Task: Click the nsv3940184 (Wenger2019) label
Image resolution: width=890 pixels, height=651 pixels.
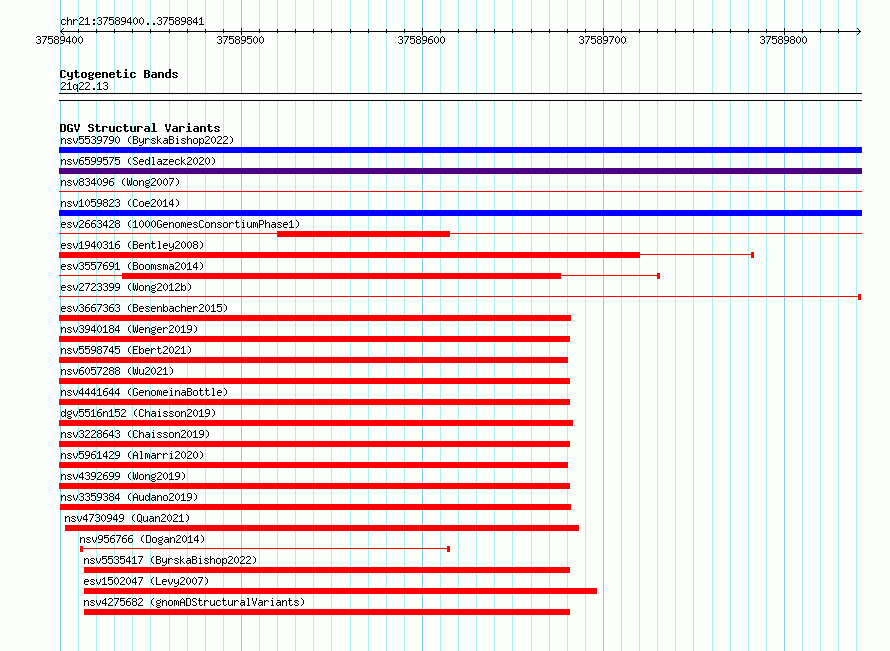Action: coord(129,329)
